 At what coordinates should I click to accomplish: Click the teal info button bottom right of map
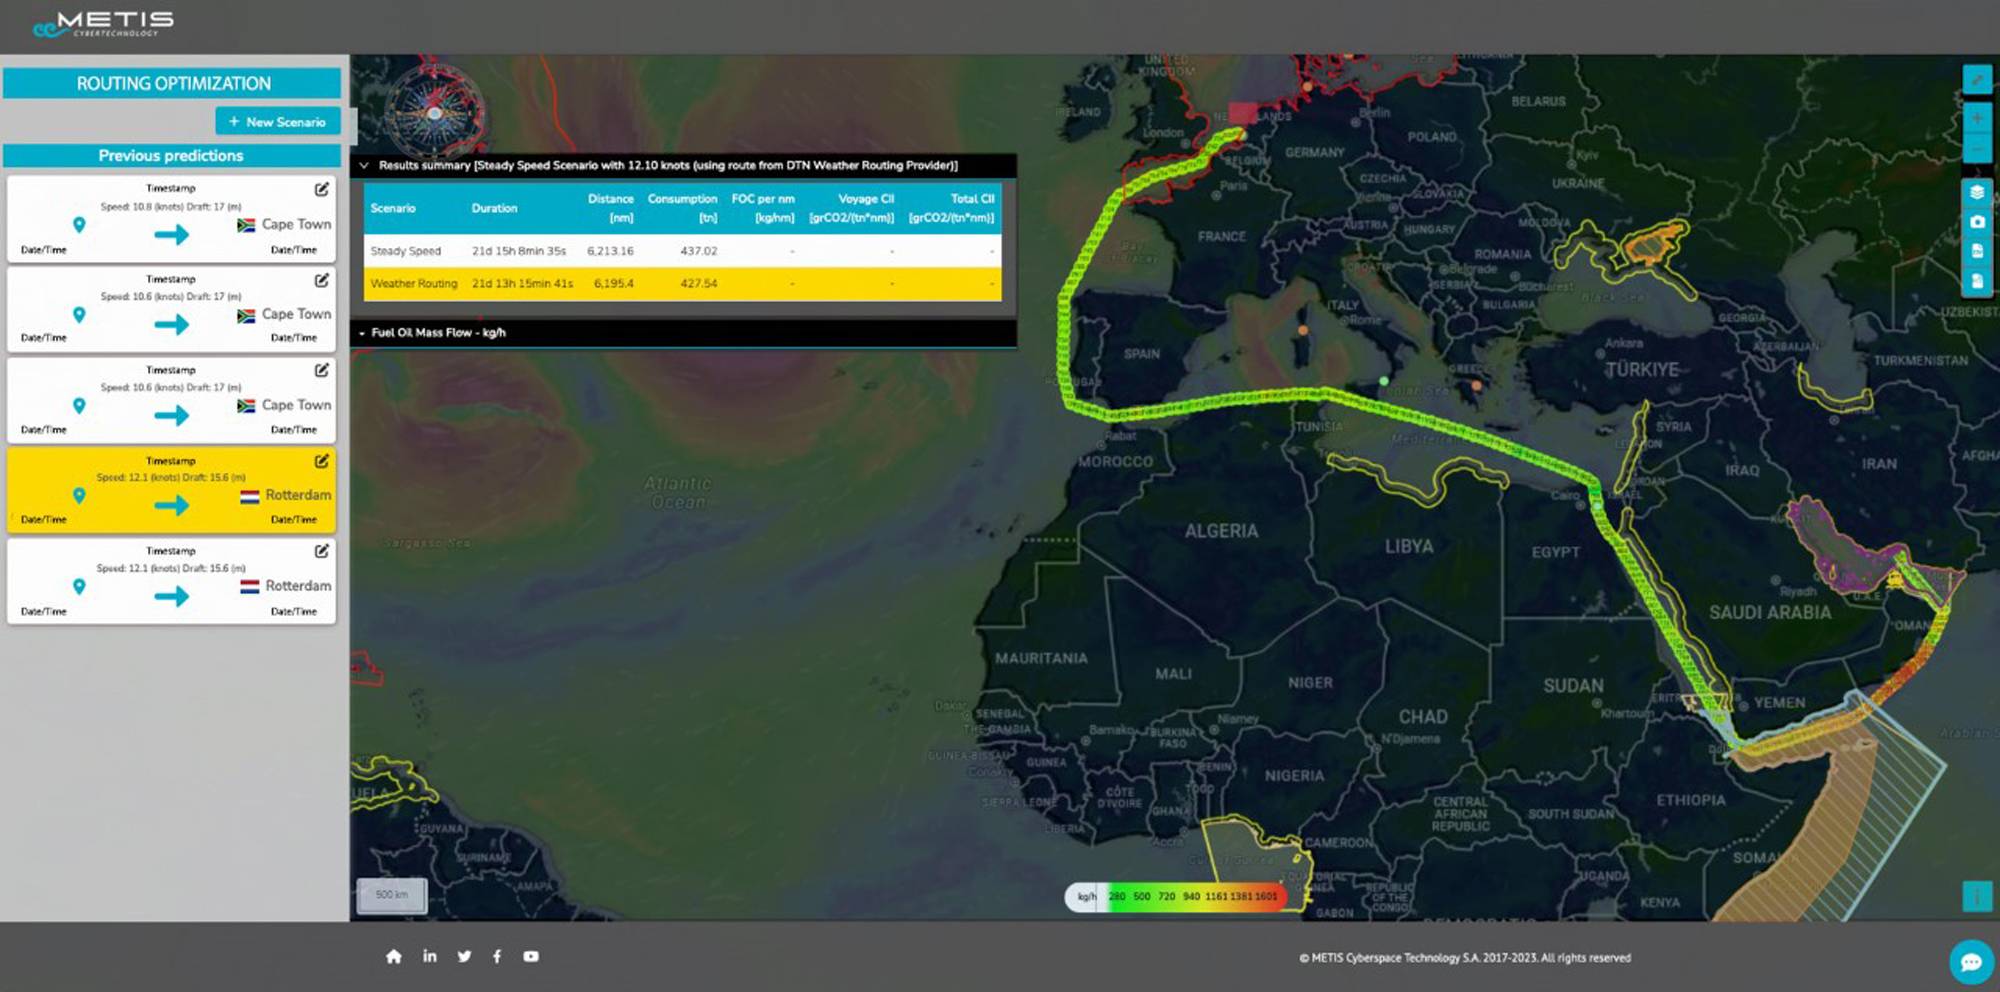coord(1977,896)
